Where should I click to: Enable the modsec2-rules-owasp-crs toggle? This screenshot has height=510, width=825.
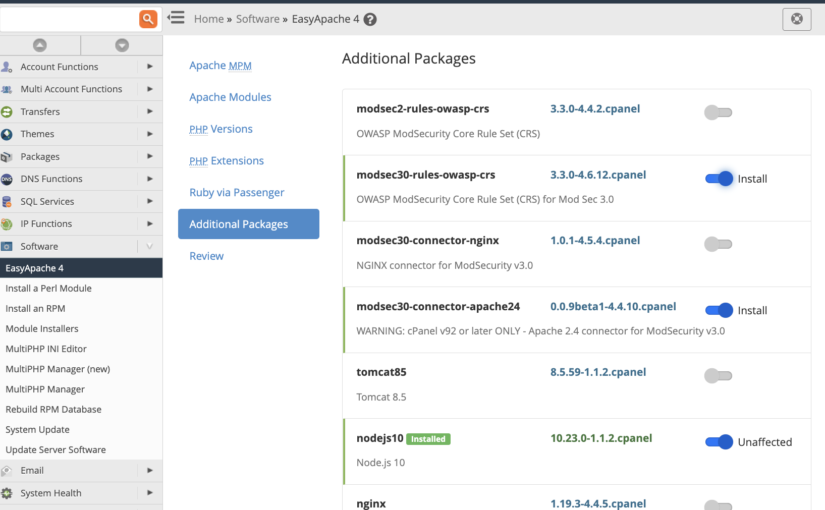[718, 112]
